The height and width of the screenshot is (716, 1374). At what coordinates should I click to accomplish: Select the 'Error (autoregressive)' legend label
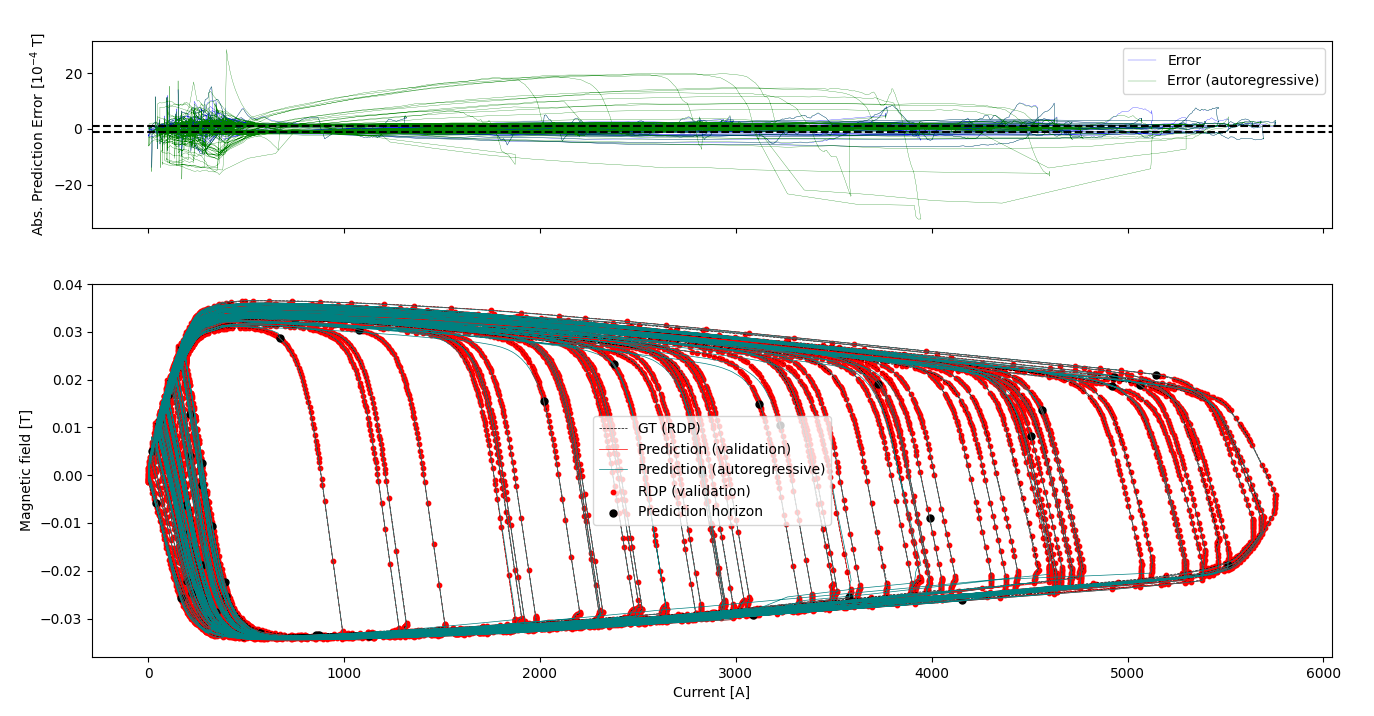tap(1243, 81)
